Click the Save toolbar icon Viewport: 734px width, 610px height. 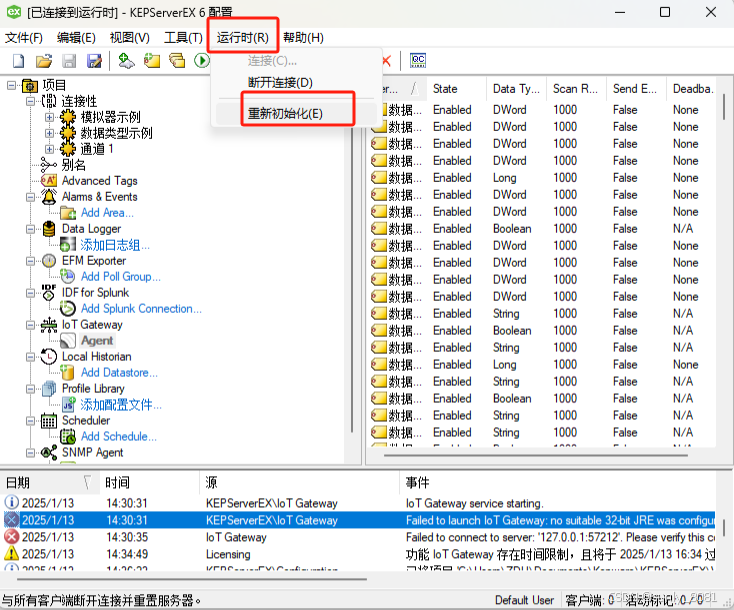point(69,61)
